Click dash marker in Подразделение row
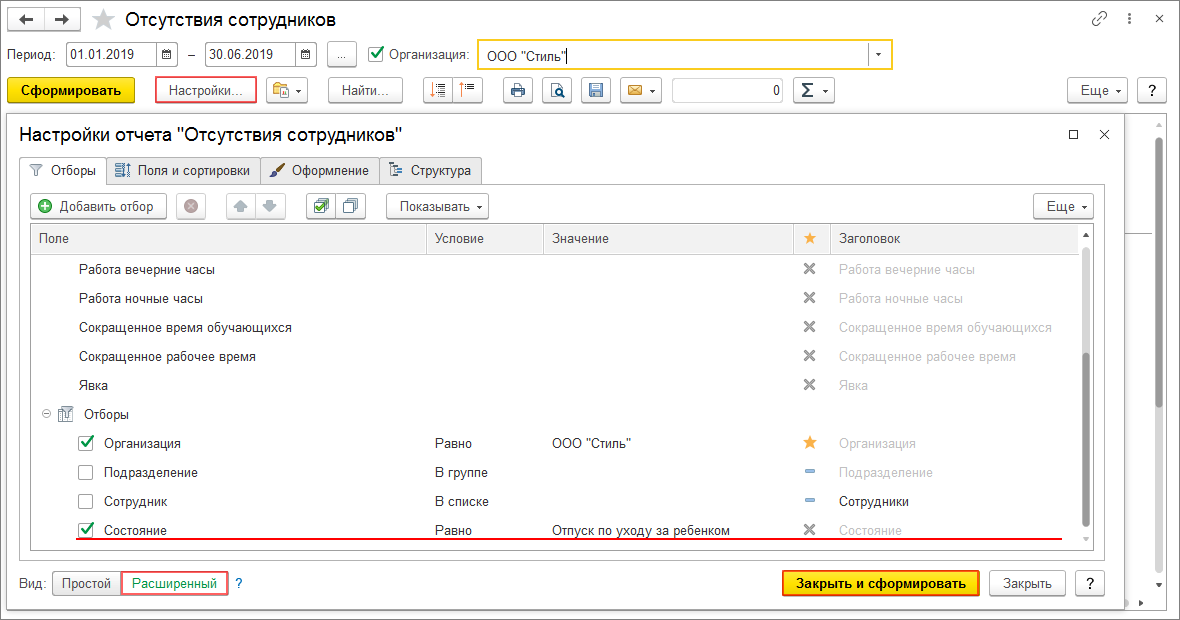Screen dimensions: 1180x620 (810, 472)
